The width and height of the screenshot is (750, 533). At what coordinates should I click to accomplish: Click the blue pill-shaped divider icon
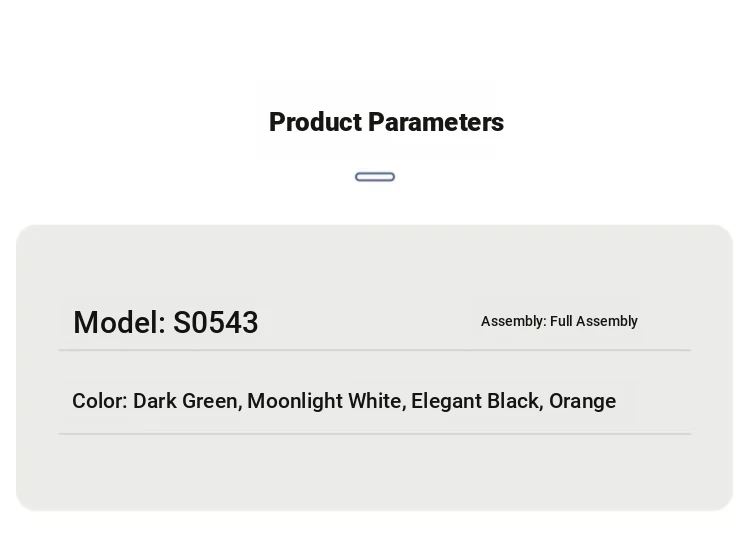tap(375, 177)
